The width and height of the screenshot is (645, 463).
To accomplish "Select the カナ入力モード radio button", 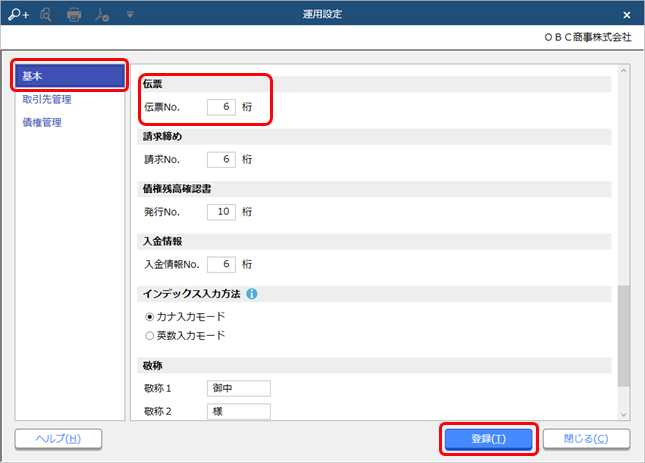I will tap(149, 317).
